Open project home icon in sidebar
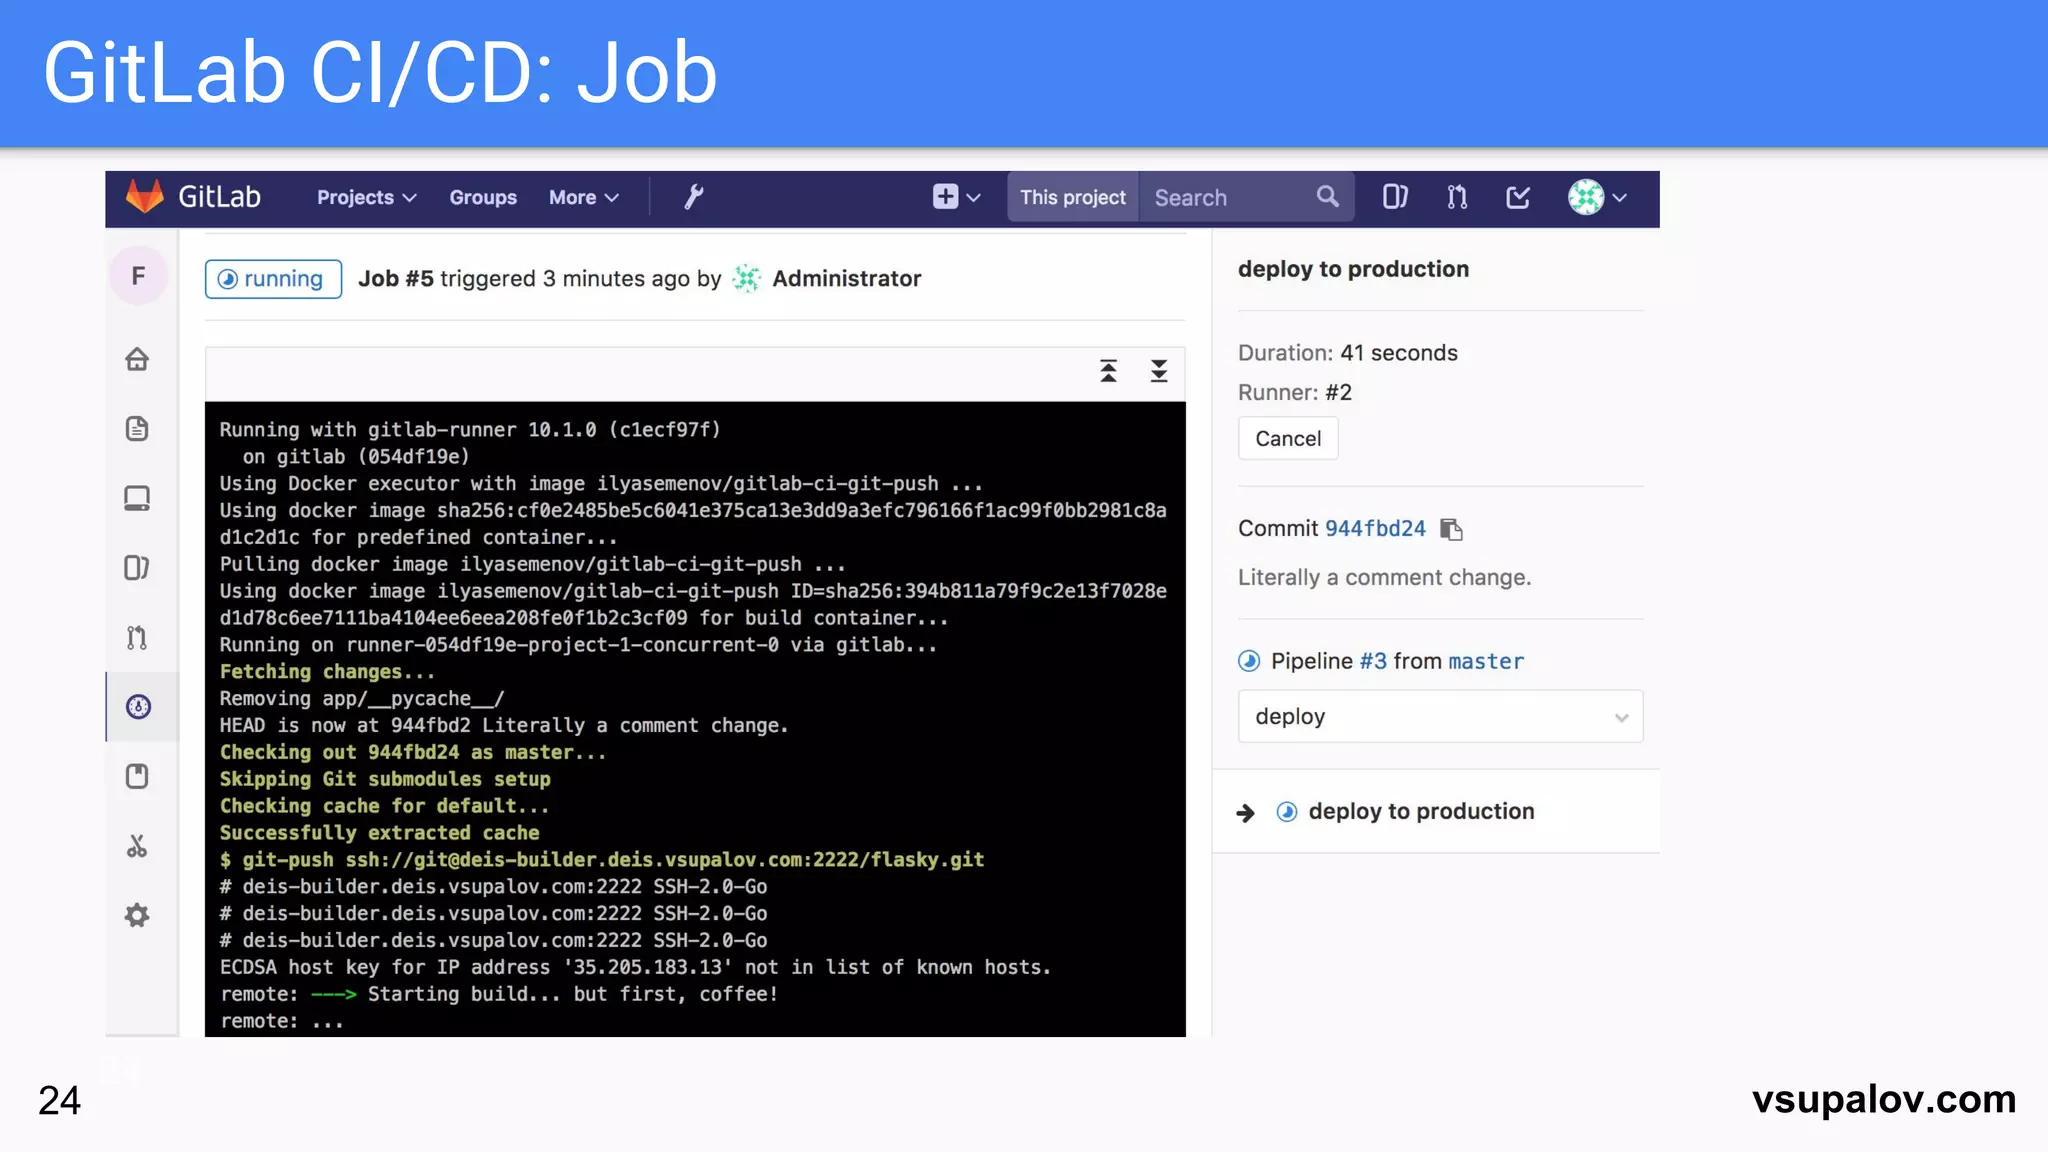This screenshot has width=2048, height=1152. (x=138, y=359)
